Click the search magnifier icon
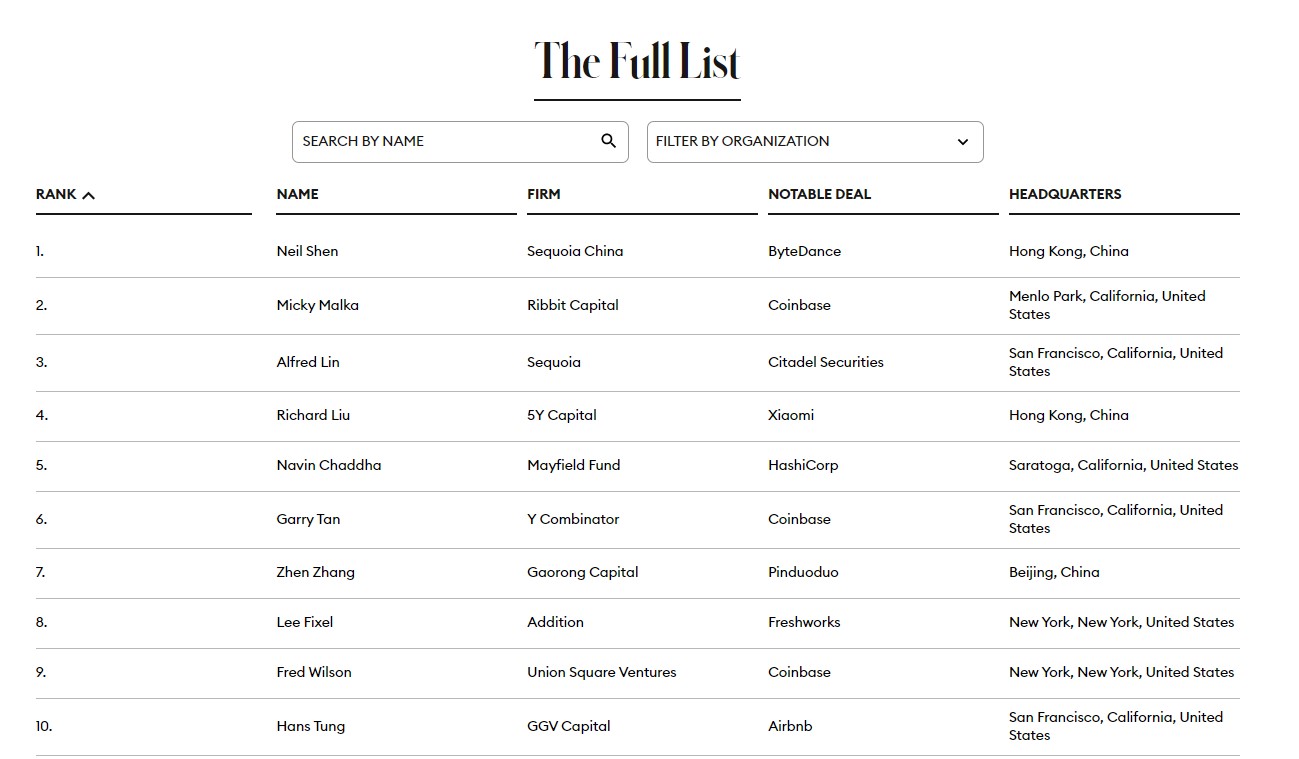 [608, 141]
